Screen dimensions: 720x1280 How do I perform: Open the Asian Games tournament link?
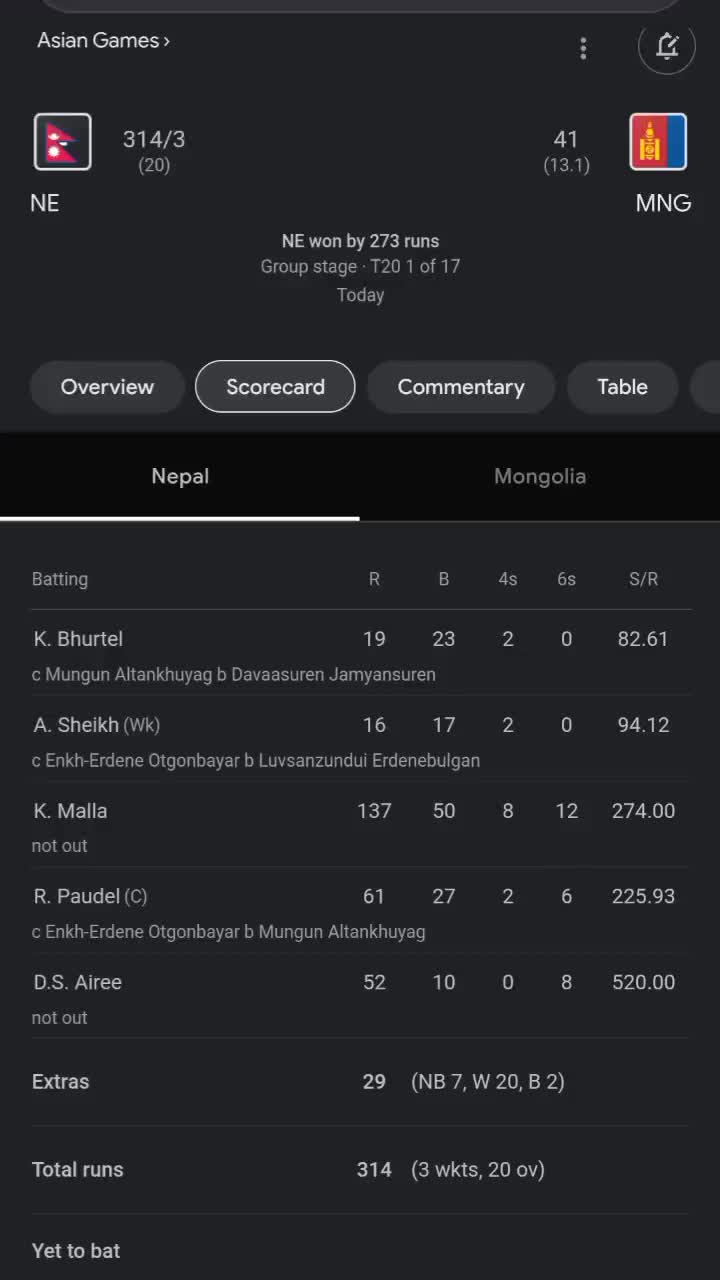point(103,41)
